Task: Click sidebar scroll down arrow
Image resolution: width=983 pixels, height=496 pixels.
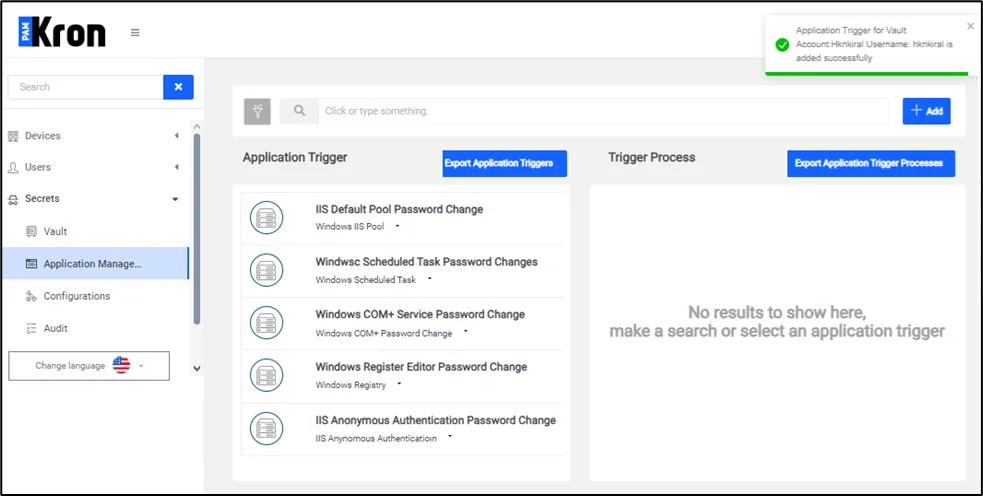Action: coord(197,369)
